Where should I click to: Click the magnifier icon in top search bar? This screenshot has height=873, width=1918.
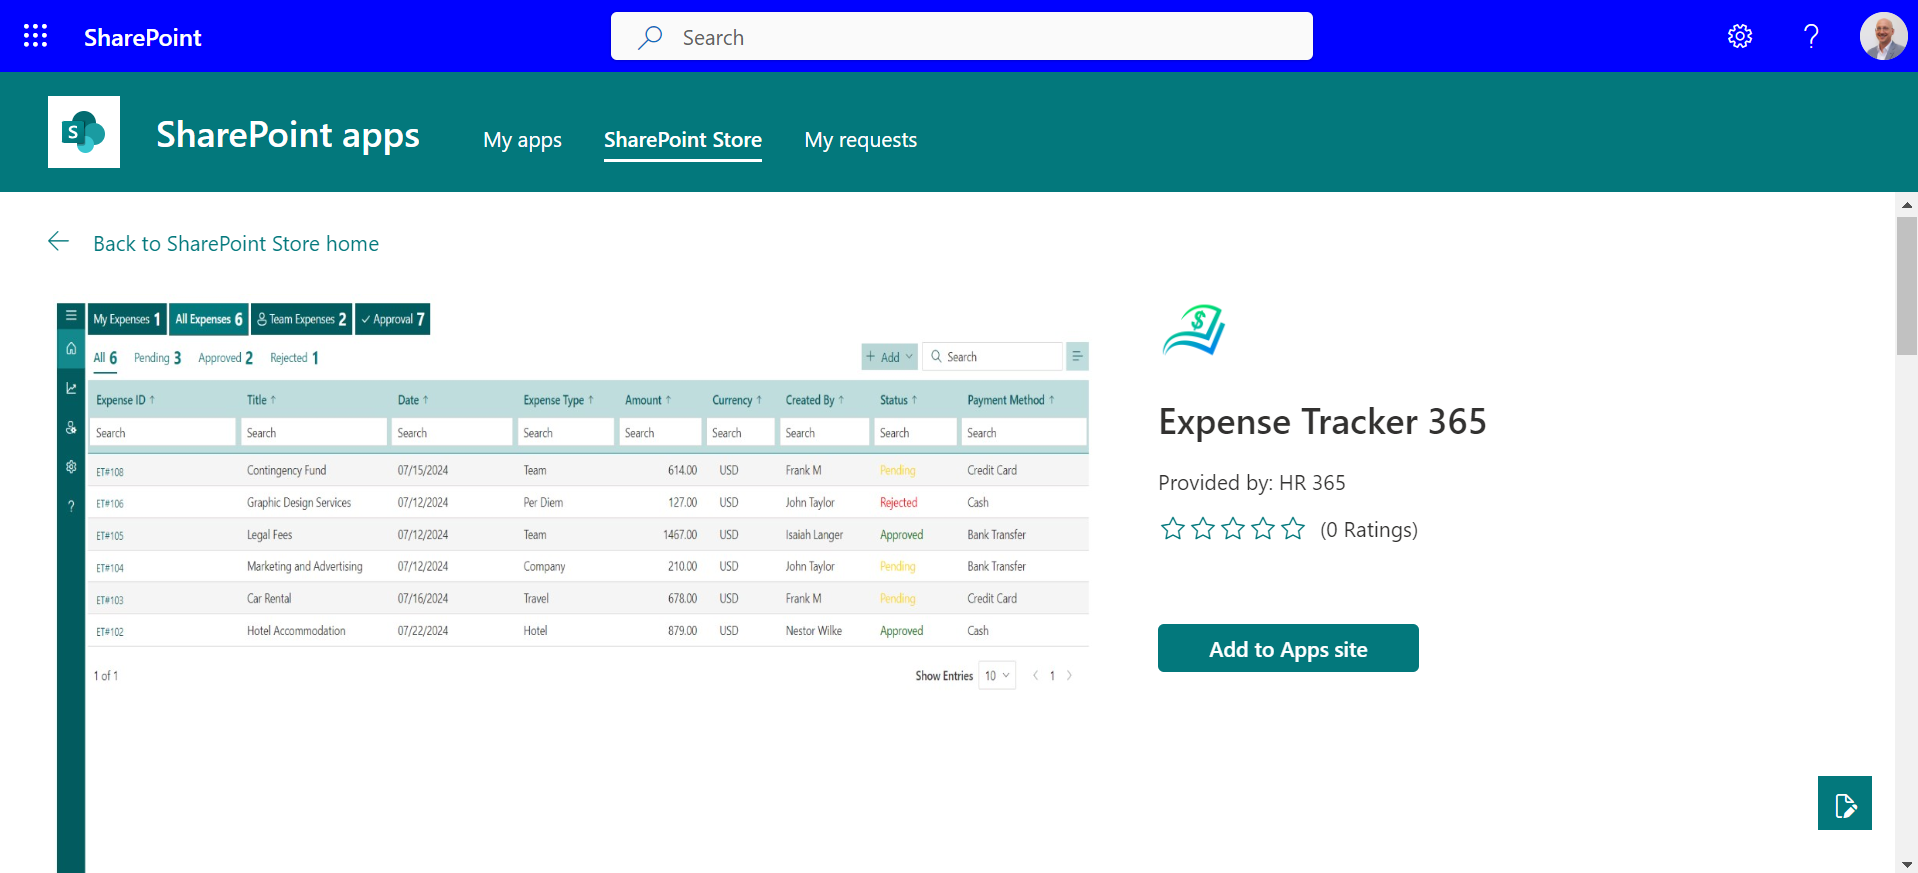651,37
